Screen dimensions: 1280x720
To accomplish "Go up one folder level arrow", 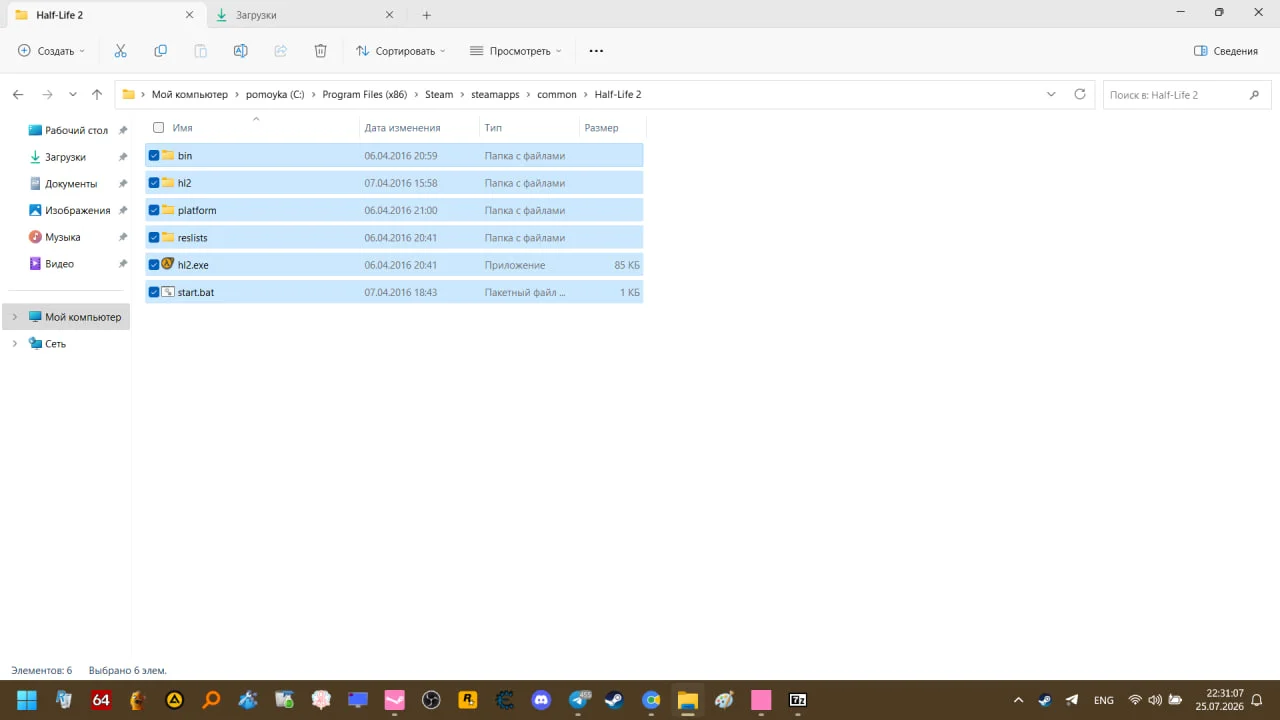I will click(97, 95).
